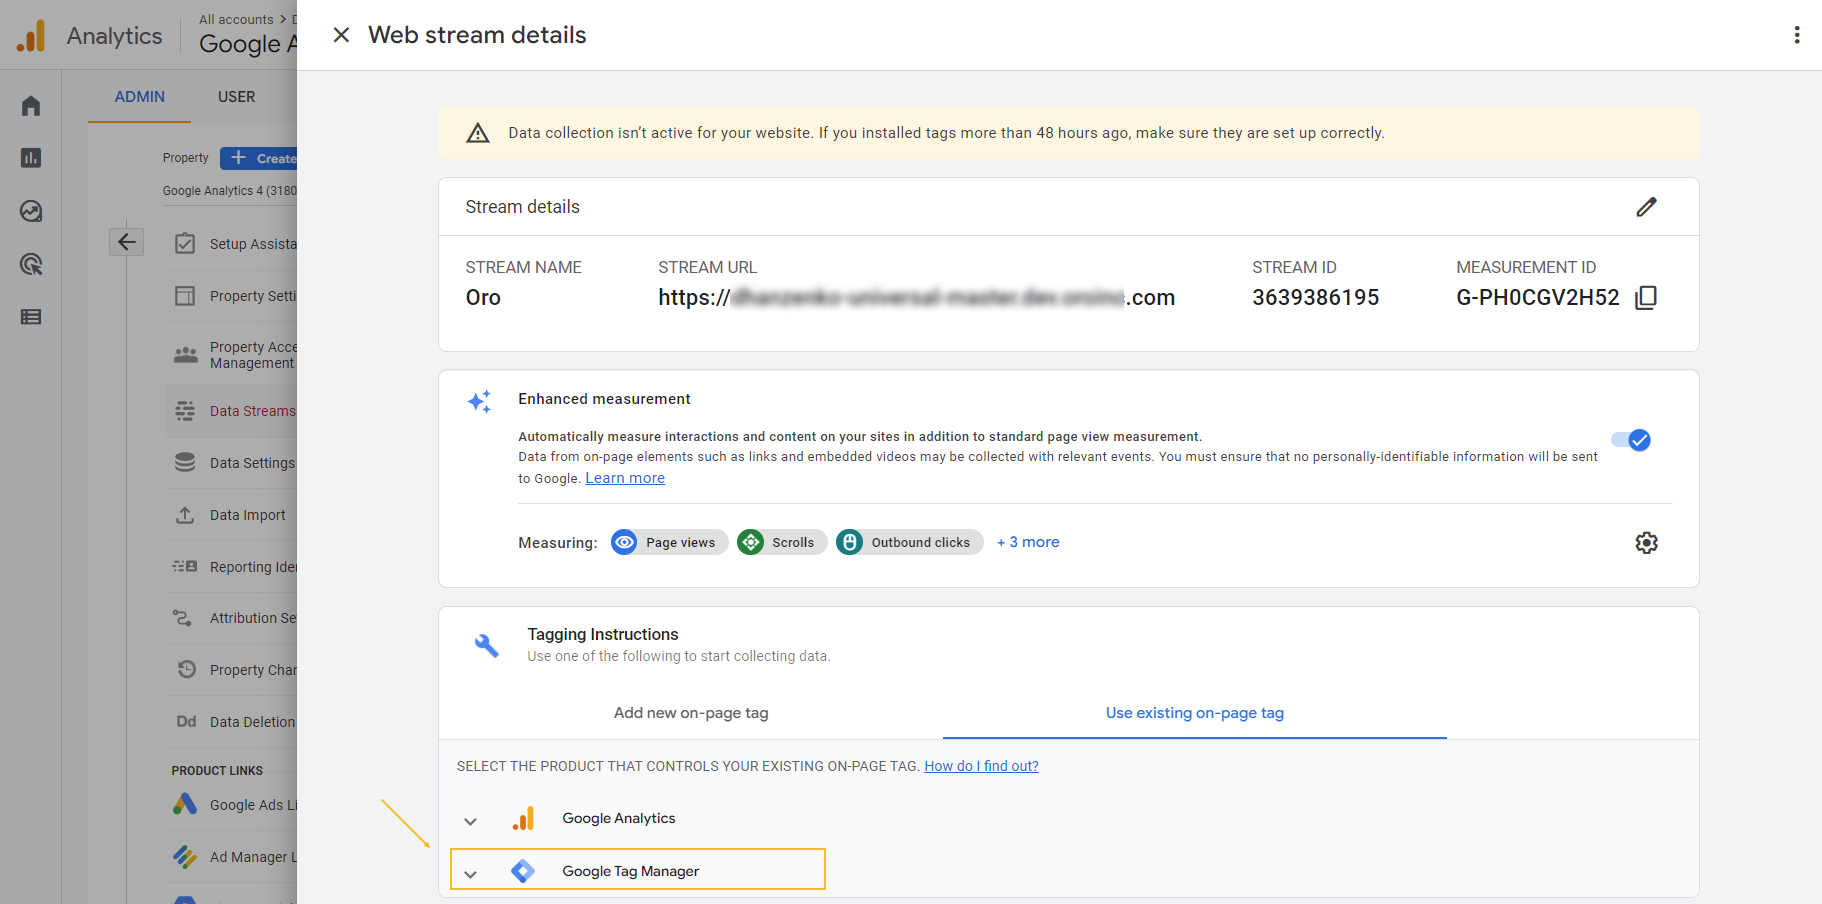Screen dimensions: 1822x904
Task: Expand the Google Analytics chevron
Action: click(470, 821)
